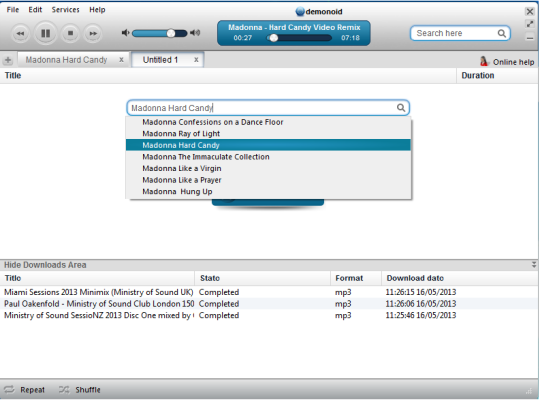Click the search magnifier in the center input

(x=401, y=108)
